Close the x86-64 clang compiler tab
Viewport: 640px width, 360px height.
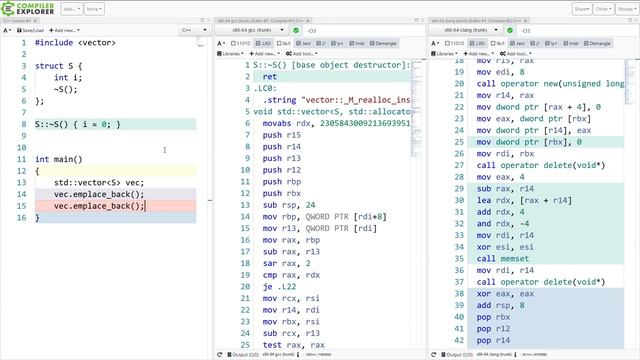coord(526,20)
